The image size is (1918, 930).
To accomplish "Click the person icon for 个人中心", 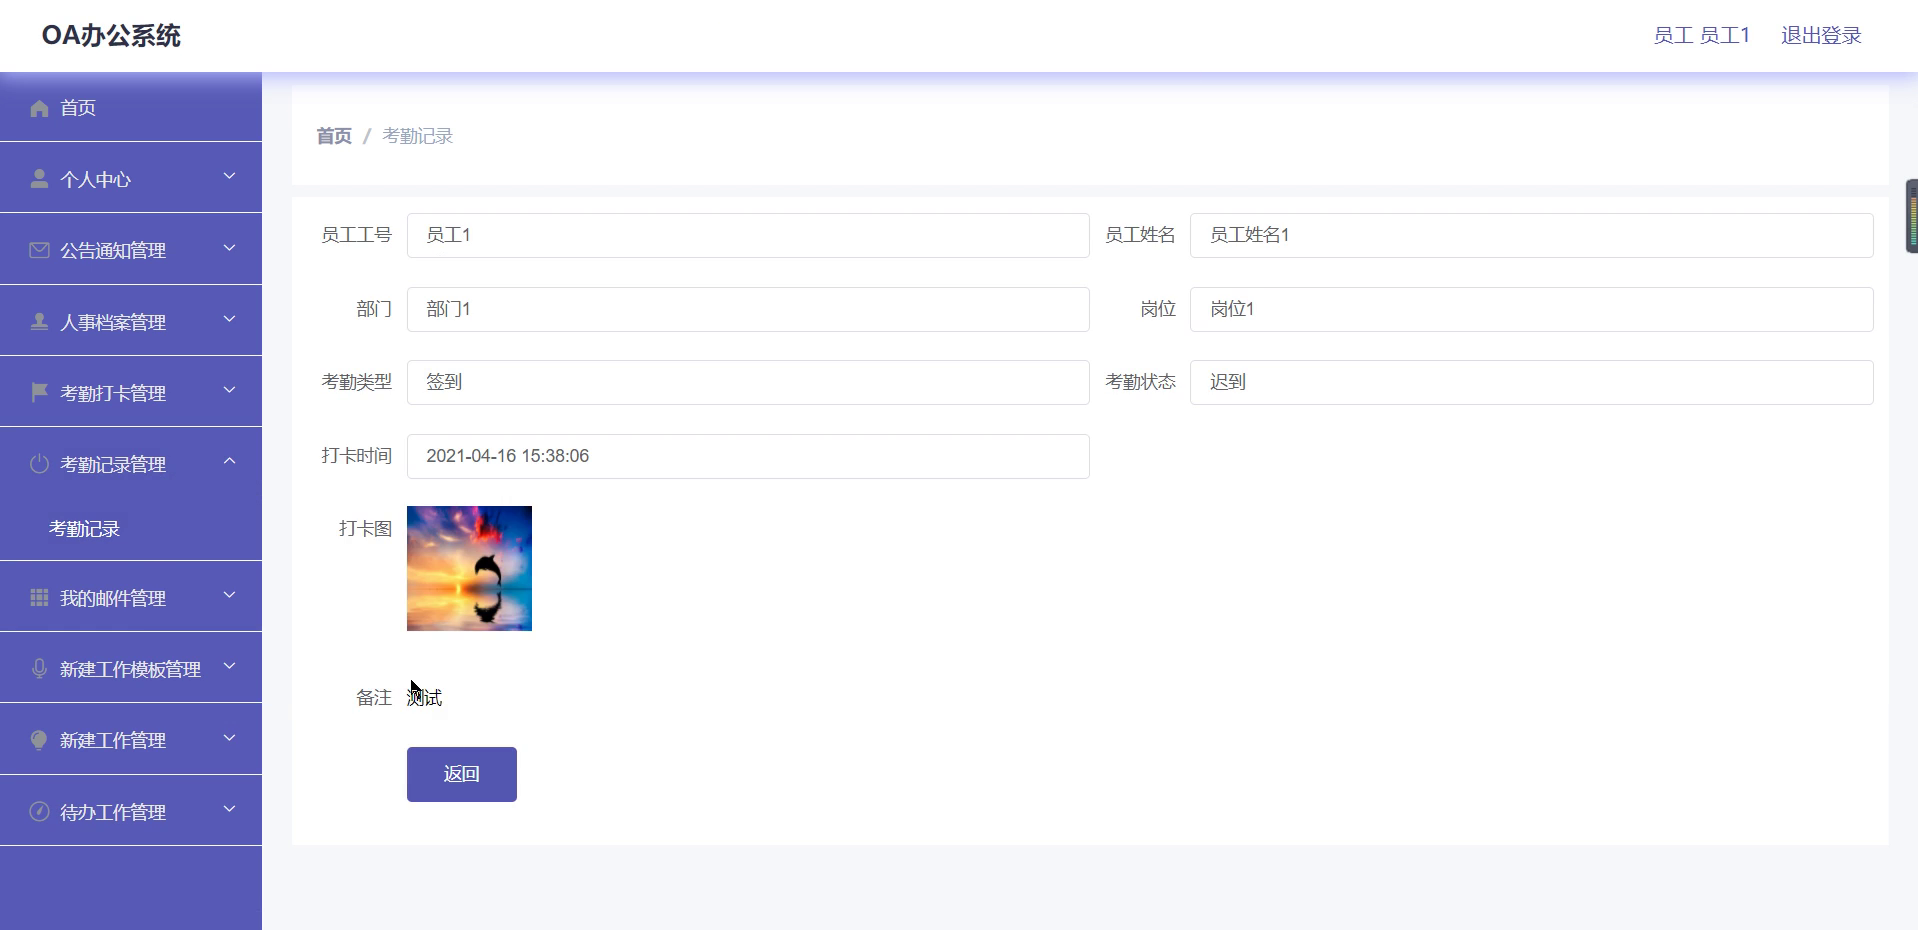I will coord(39,179).
